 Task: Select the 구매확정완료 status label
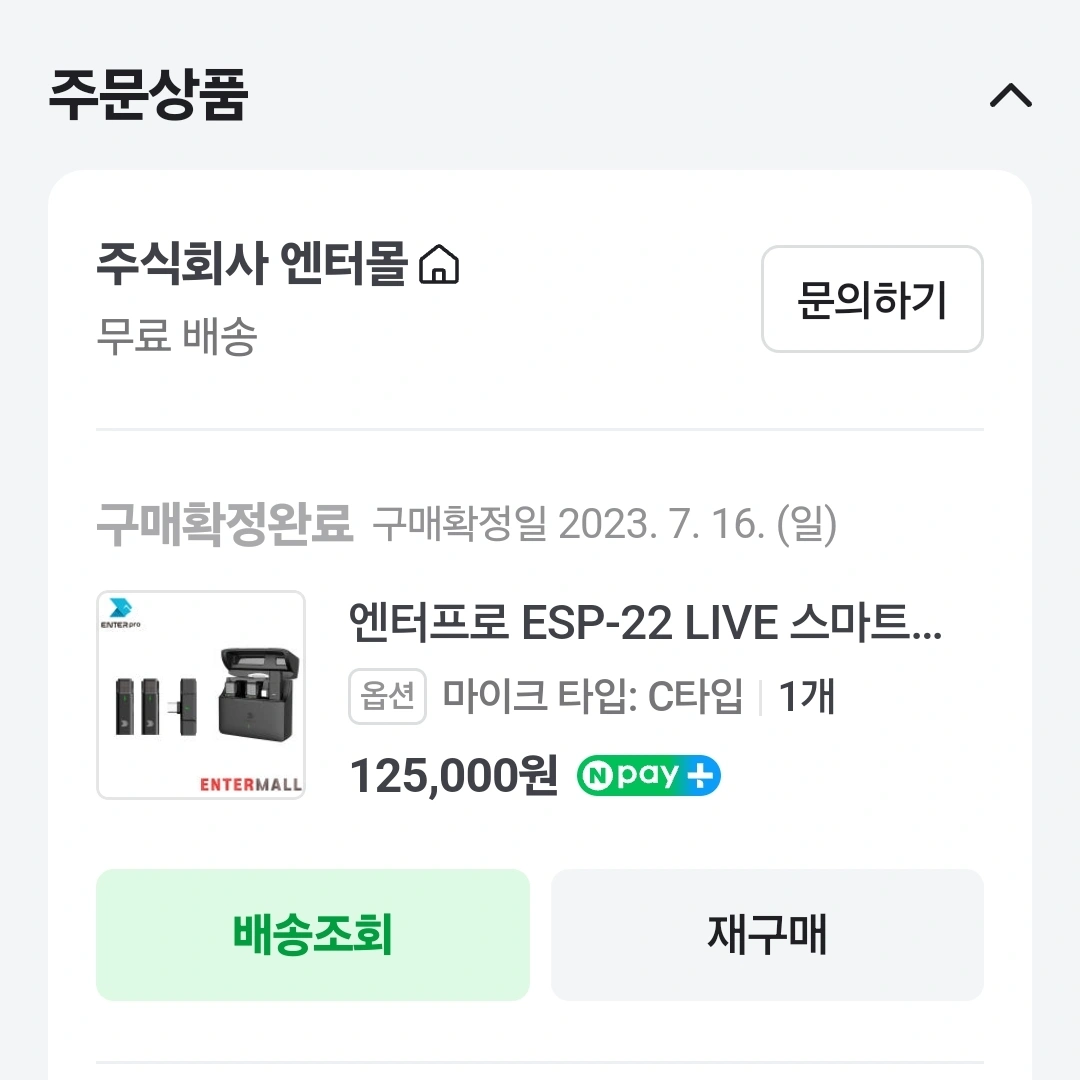[225, 524]
